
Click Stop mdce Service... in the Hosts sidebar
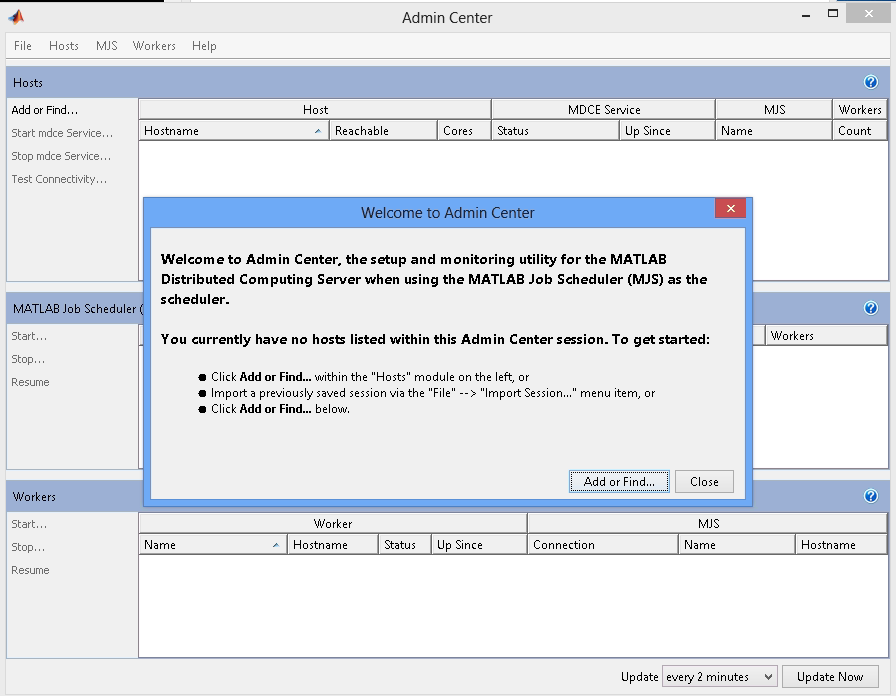click(61, 156)
